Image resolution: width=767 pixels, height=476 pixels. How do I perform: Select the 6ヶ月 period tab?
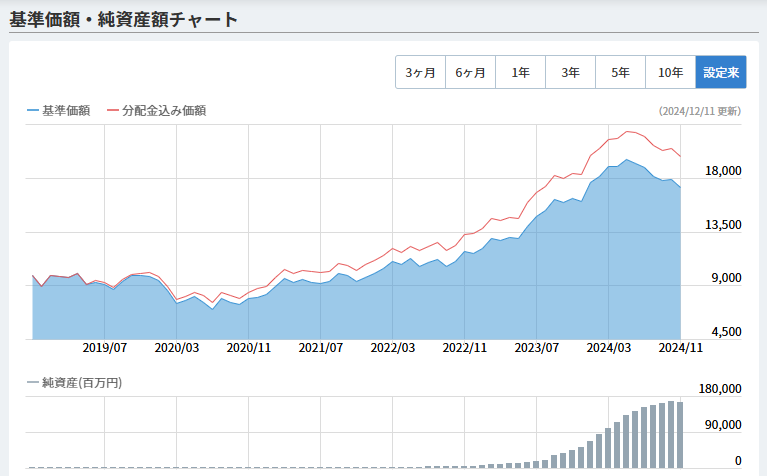(470, 72)
